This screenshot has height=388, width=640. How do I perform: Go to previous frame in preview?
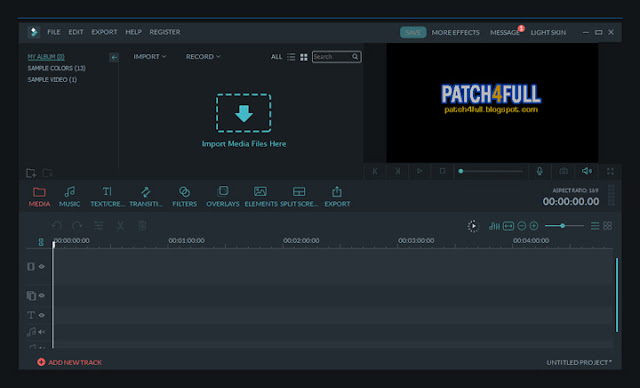[375, 171]
